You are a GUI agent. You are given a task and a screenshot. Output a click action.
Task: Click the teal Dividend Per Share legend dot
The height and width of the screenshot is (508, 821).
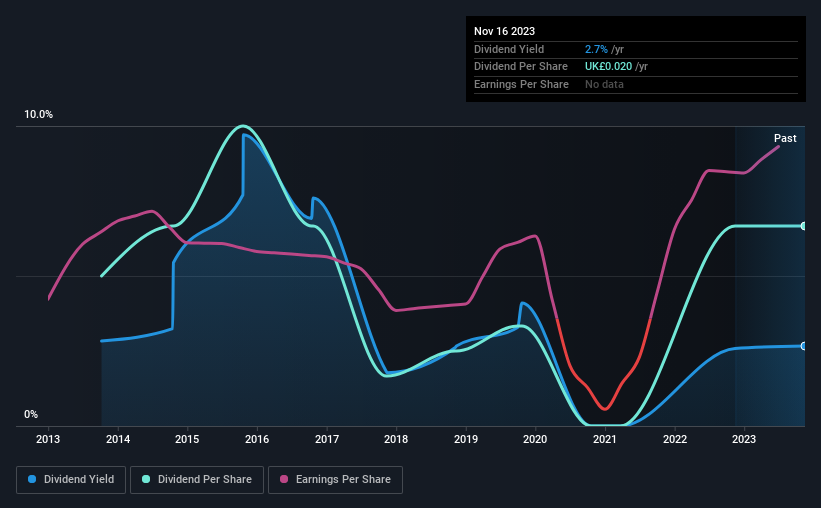(146, 479)
